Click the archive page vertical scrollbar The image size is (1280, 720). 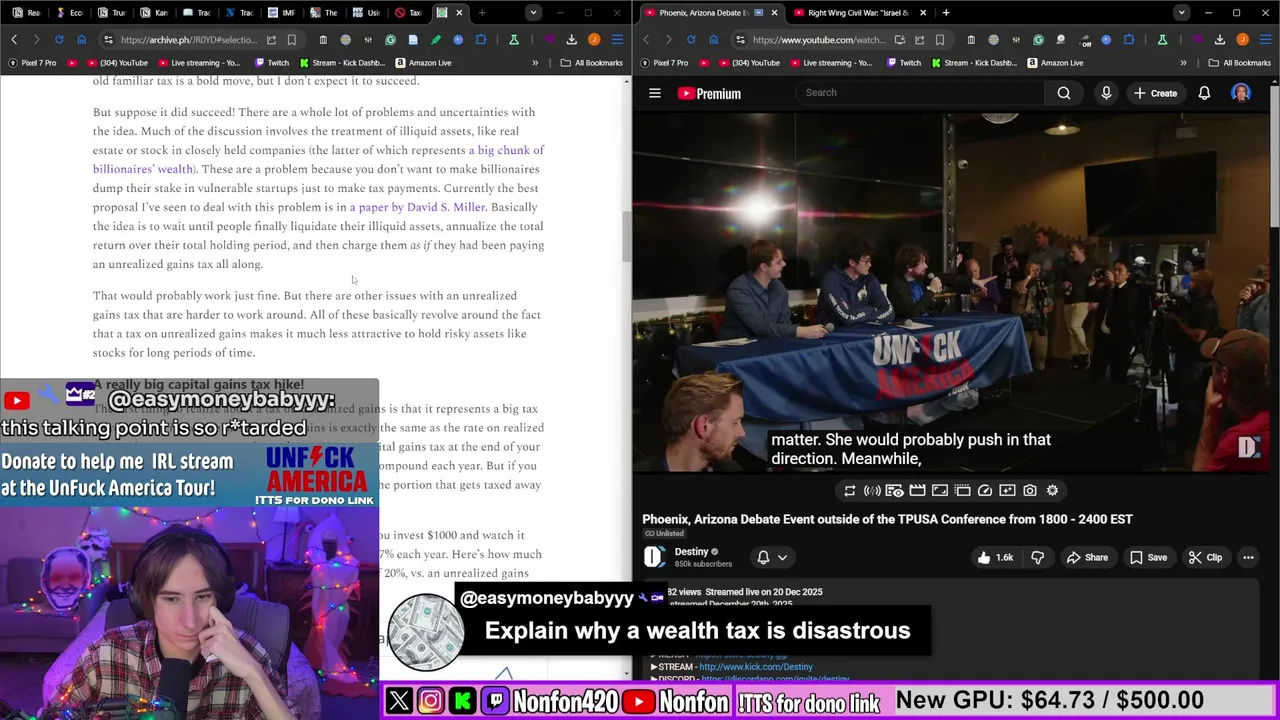(x=627, y=237)
